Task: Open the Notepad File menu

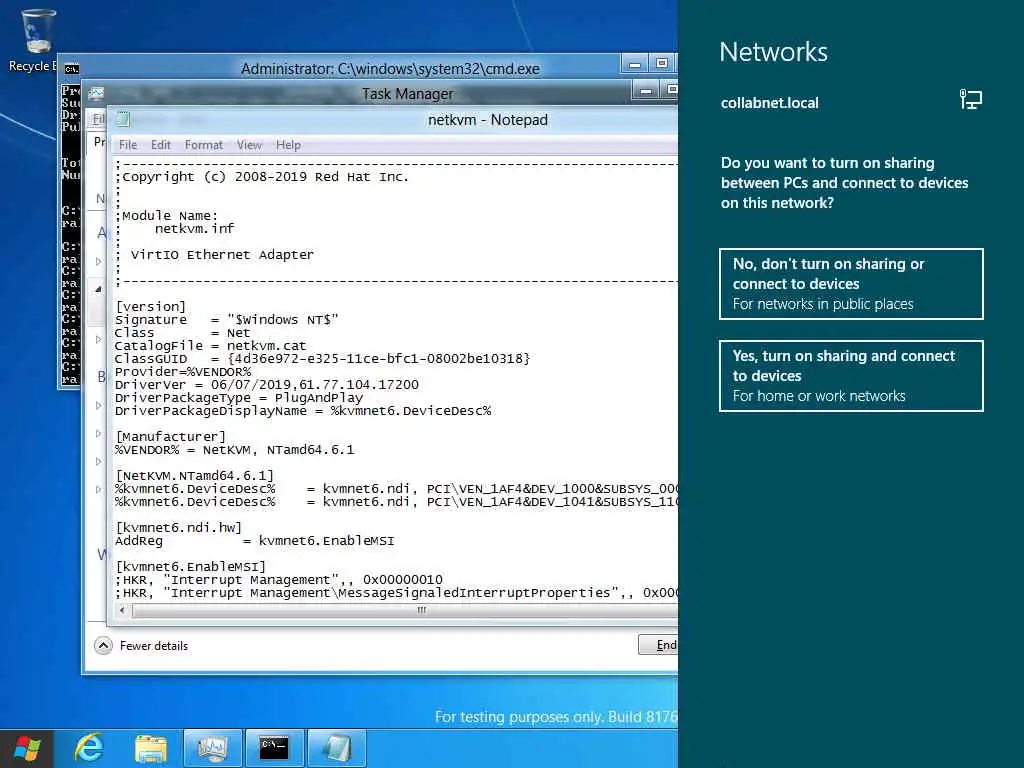Action: tap(128, 145)
